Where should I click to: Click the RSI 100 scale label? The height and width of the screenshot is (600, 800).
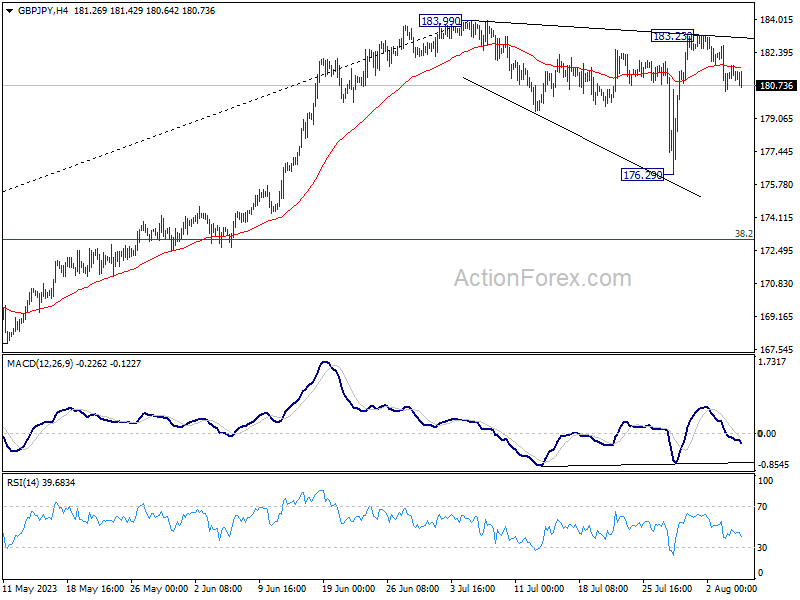click(x=765, y=481)
